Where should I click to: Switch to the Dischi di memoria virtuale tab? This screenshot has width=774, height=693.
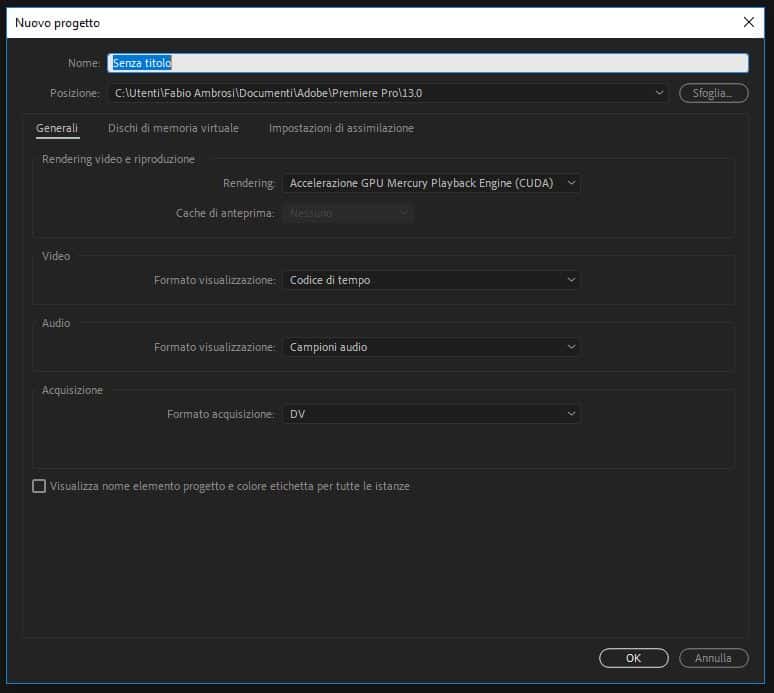coord(173,128)
